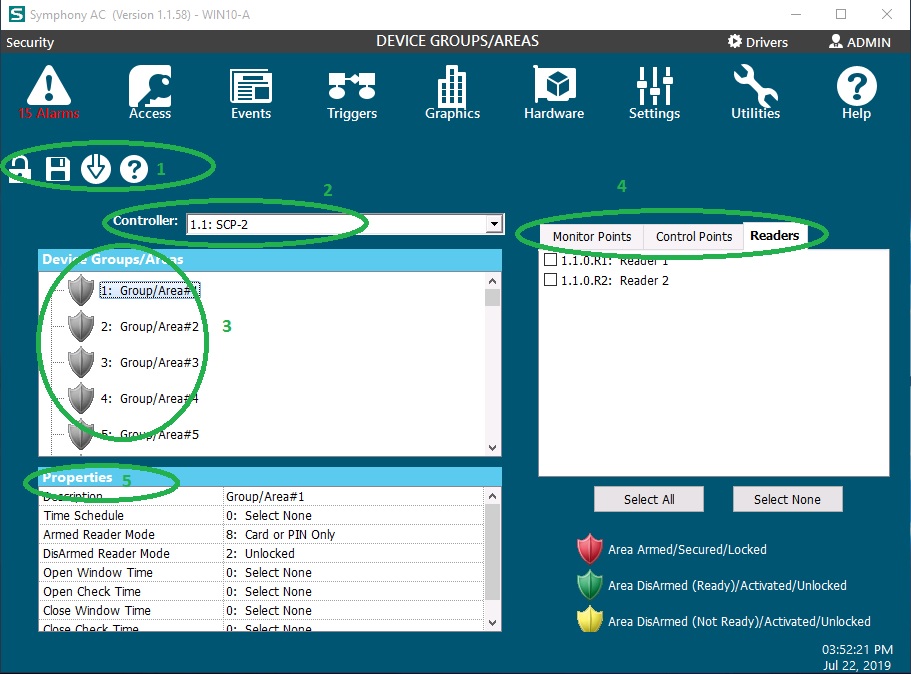Click the red Area Armed/Secured/Locked shield

(590, 549)
